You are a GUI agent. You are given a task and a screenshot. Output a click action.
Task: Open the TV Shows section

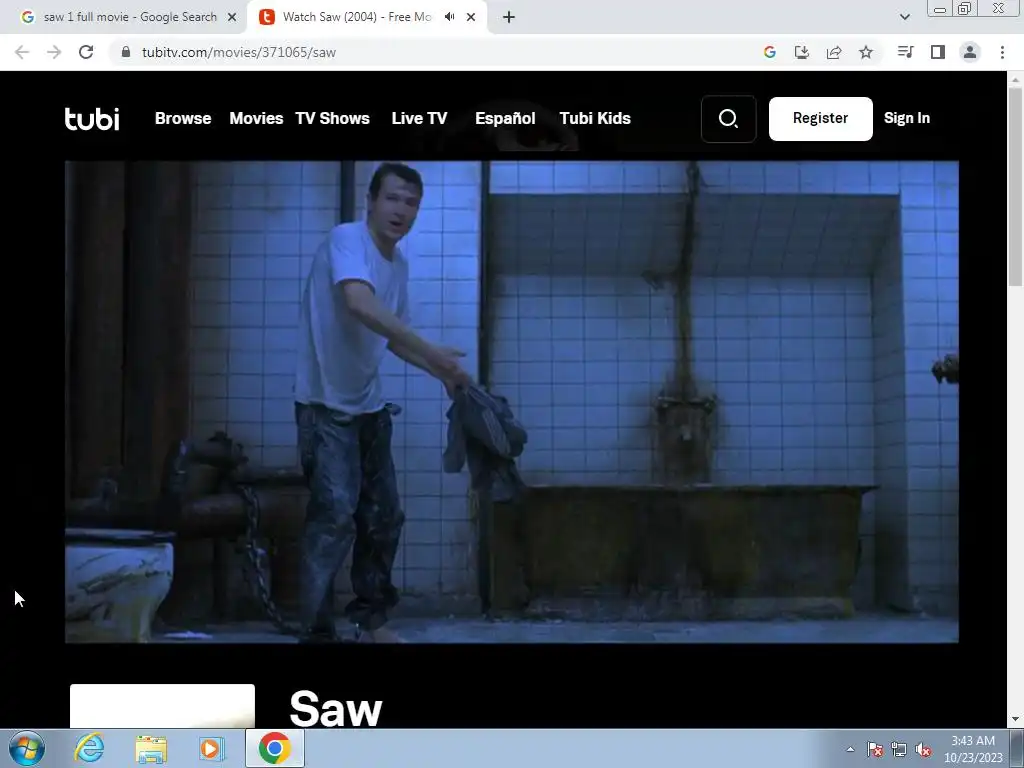(x=332, y=118)
